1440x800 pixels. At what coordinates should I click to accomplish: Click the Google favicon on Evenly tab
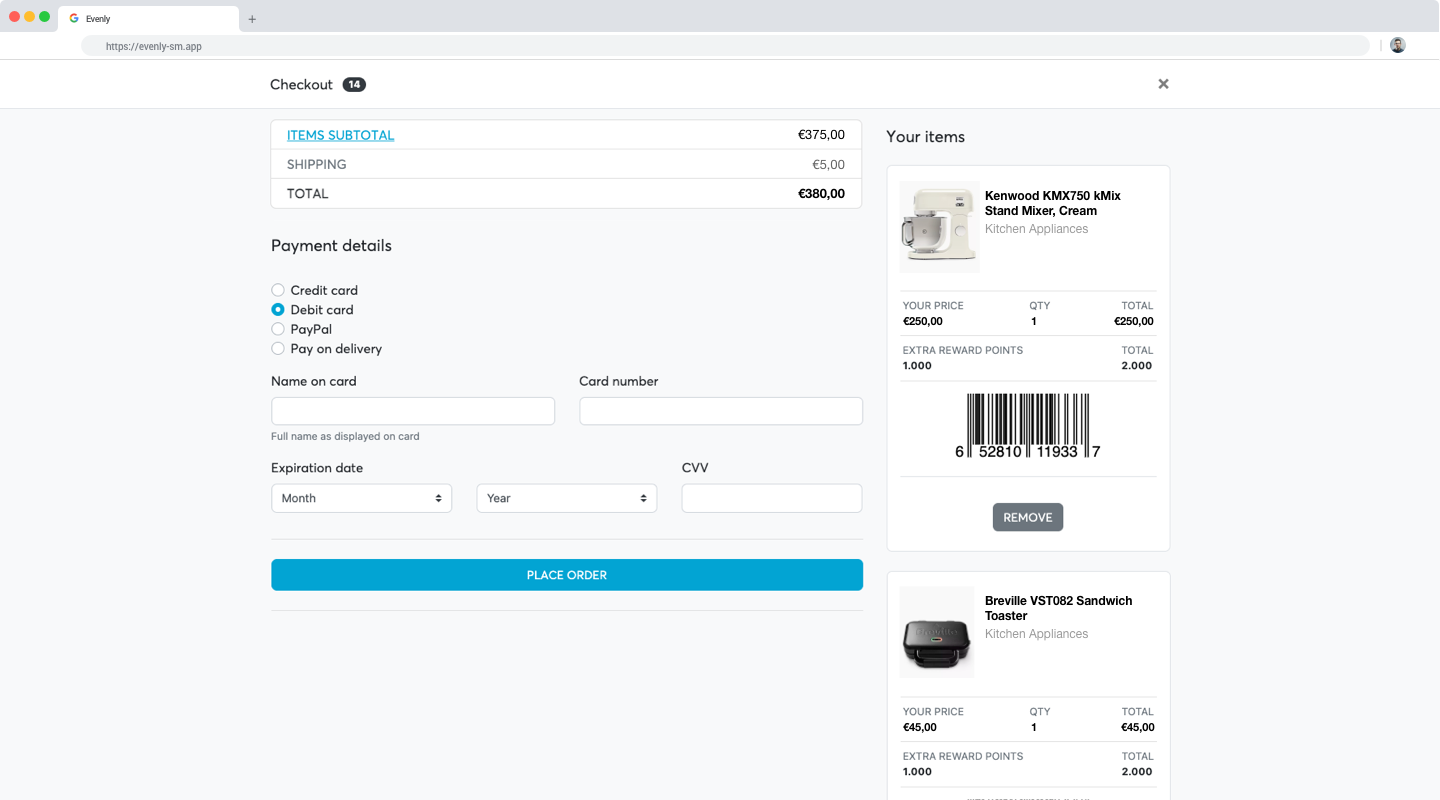[x=74, y=18]
